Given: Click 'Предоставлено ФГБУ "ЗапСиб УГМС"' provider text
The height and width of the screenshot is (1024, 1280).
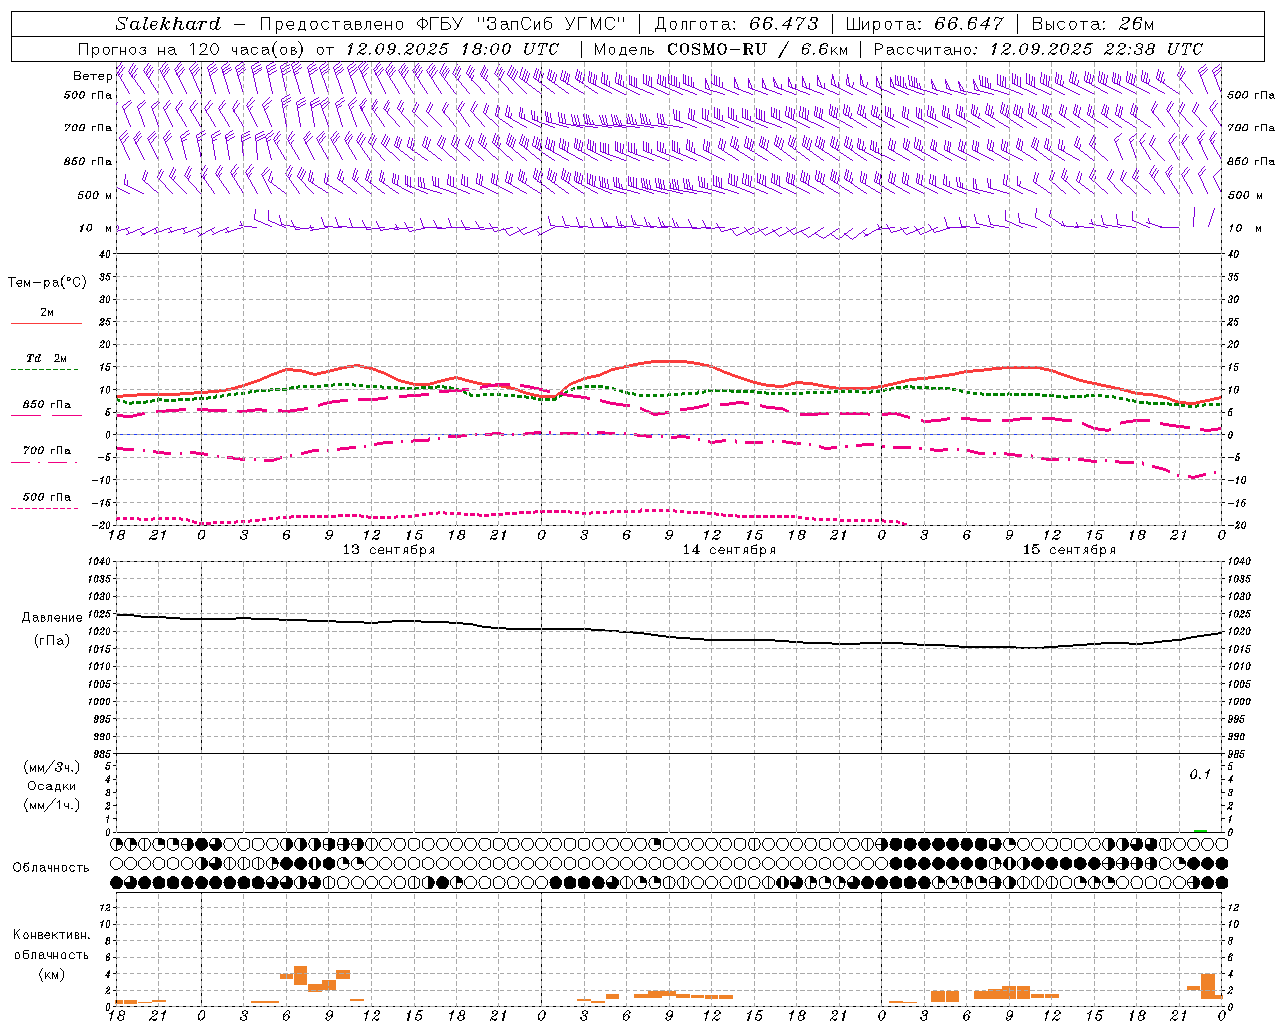Looking at the screenshot, I should [441, 24].
